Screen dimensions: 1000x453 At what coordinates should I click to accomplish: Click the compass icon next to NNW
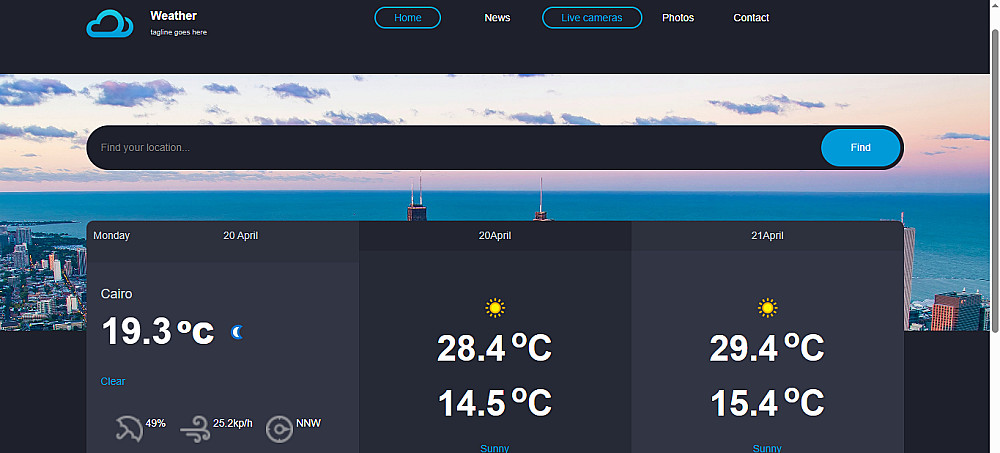pyautogui.click(x=279, y=429)
